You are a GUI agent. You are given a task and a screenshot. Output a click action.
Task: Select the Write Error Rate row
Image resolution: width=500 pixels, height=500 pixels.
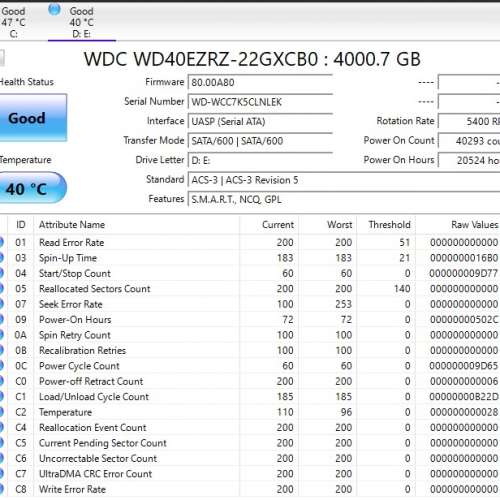(250, 489)
